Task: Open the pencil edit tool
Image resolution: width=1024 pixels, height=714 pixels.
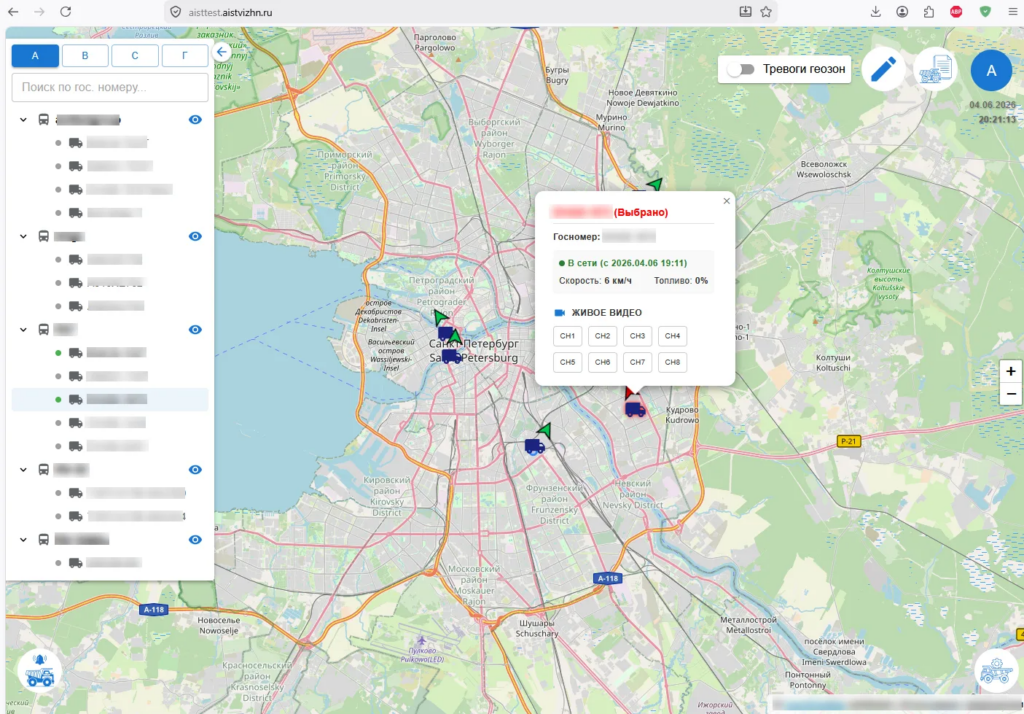Action: [883, 69]
